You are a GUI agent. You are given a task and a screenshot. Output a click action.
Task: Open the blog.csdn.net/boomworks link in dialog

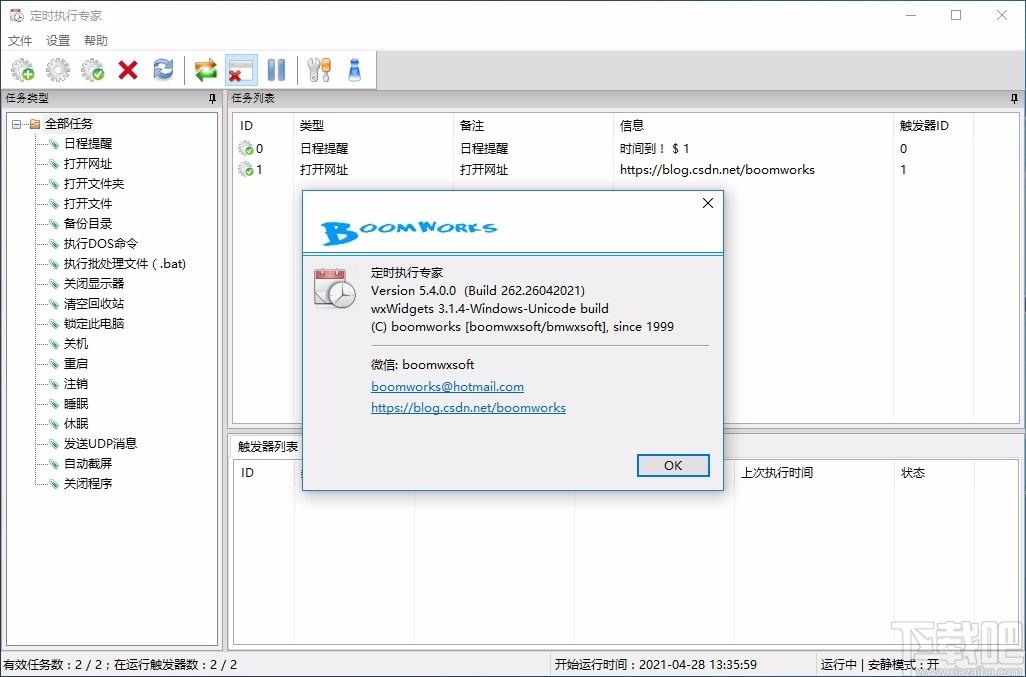click(468, 408)
